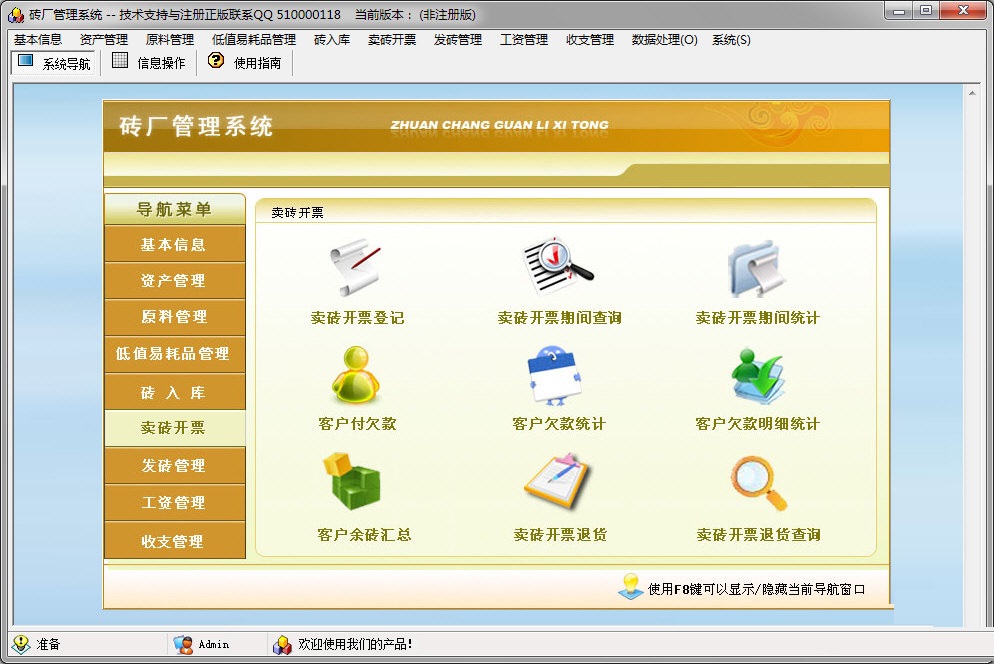The width and height of the screenshot is (994, 664).
Task: Open the 低值易耗品管理 menu in menu bar
Action: [254, 40]
